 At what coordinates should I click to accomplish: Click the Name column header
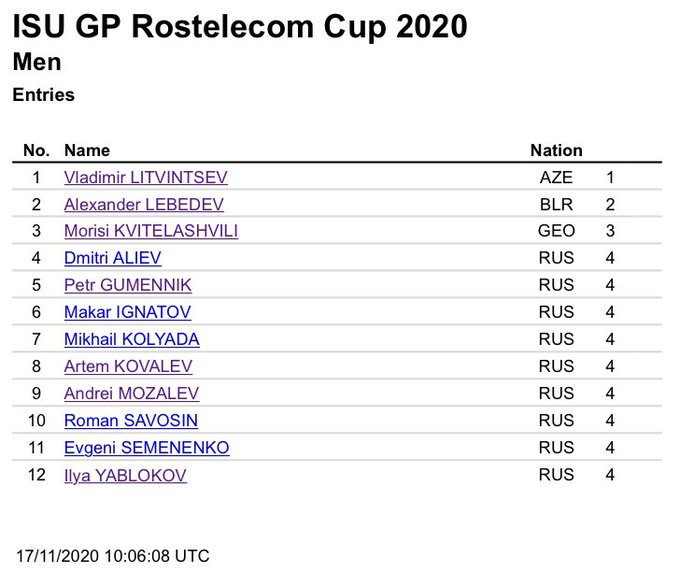[87, 151]
